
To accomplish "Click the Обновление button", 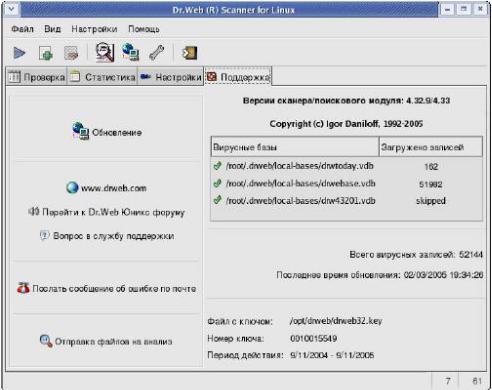I will 107,132.
